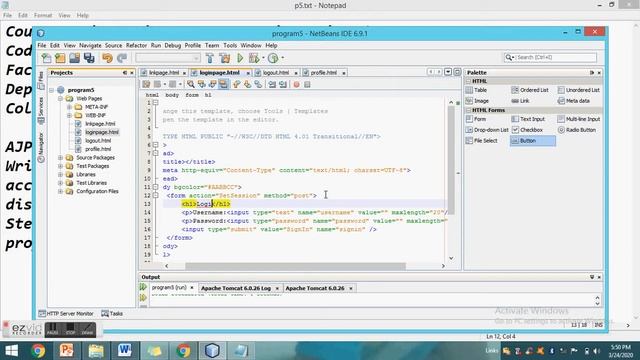Click the Re-run green arrows in Output
The height and width of the screenshot is (360, 640).
pyautogui.click(x=143, y=287)
